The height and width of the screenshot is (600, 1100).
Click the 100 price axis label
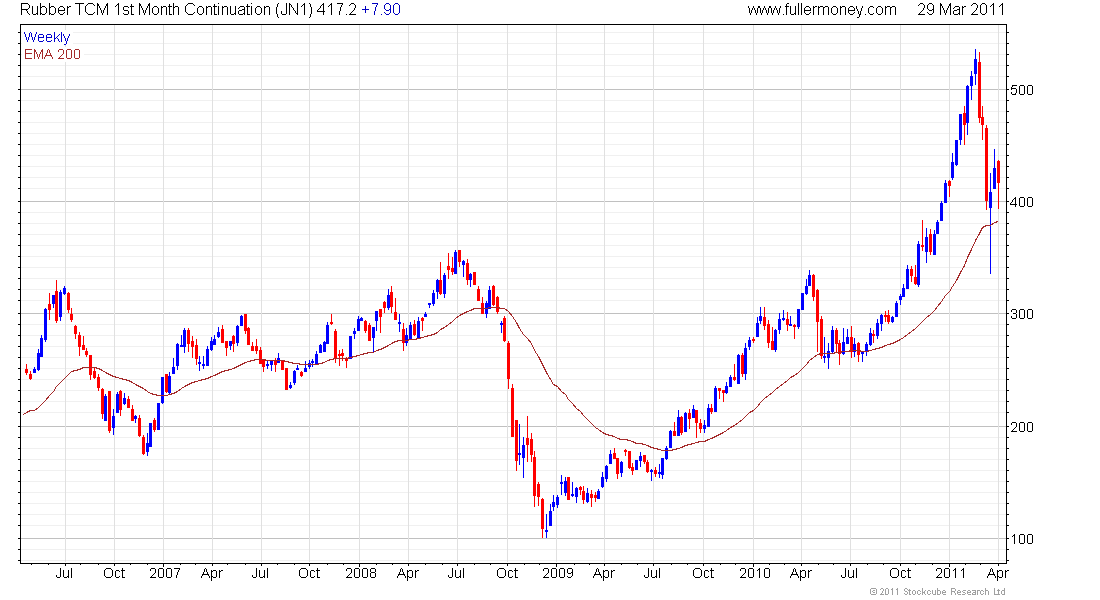(1021, 539)
